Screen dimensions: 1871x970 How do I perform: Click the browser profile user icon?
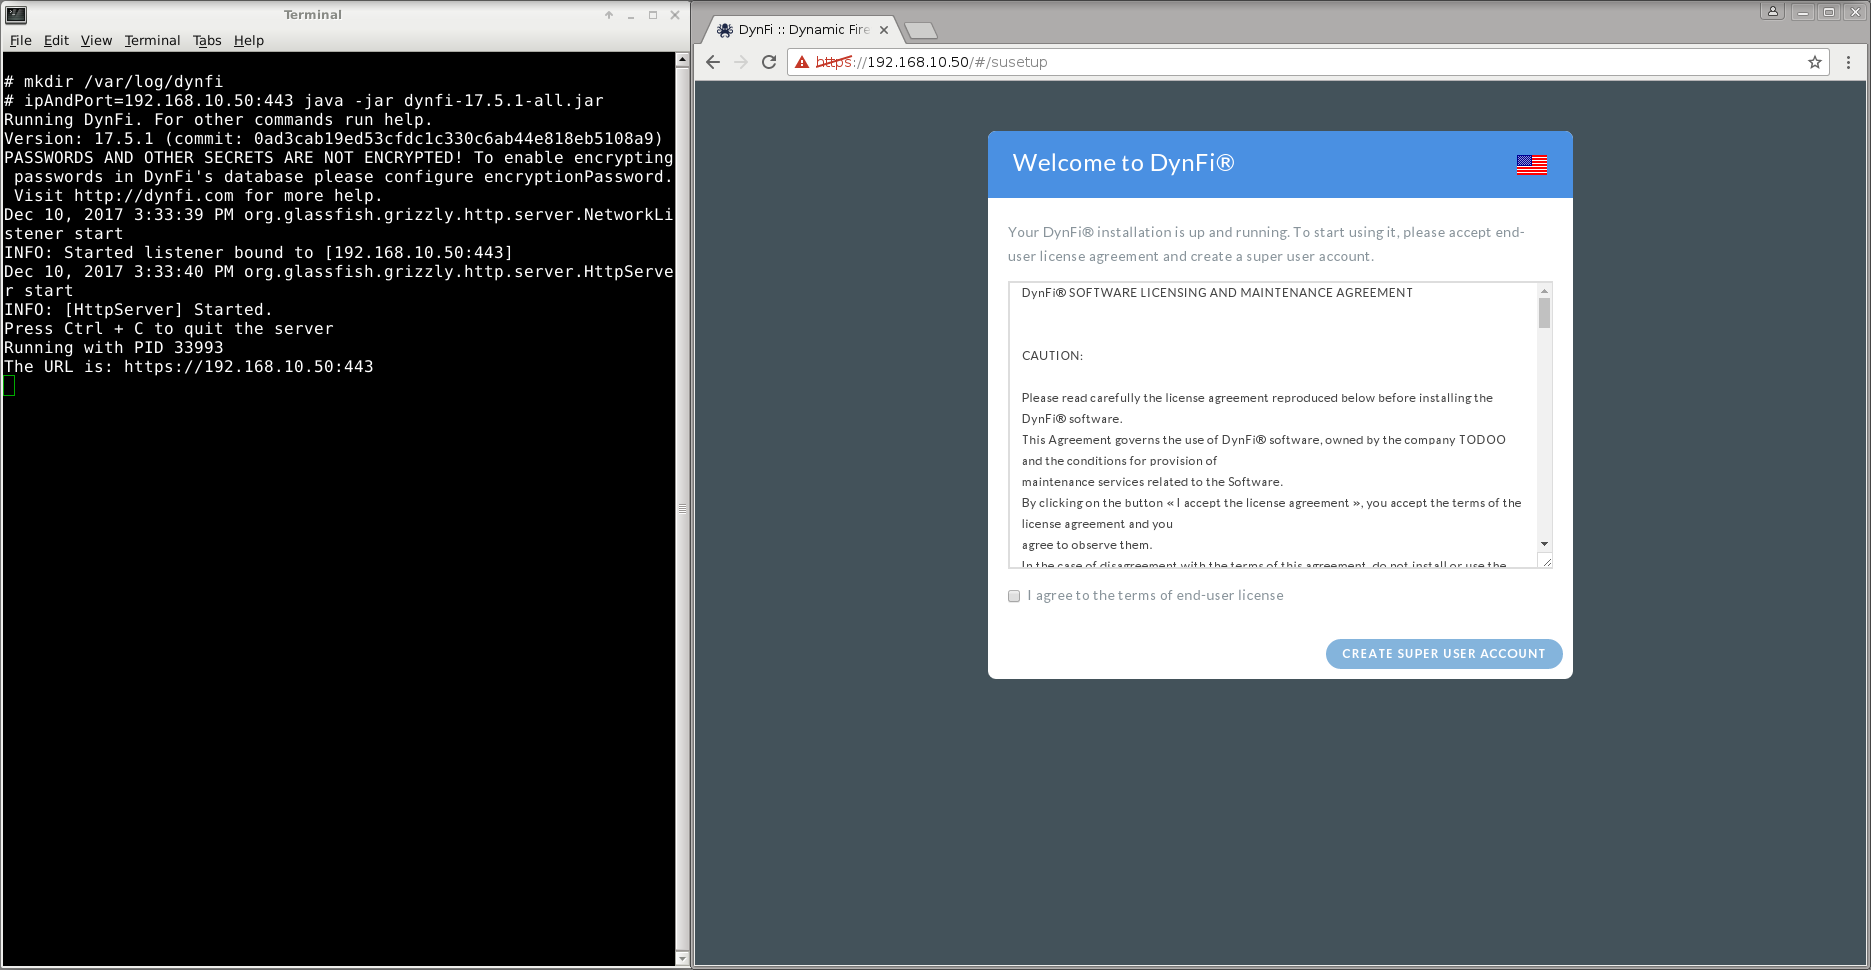pyautogui.click(x=1773, y=12)
